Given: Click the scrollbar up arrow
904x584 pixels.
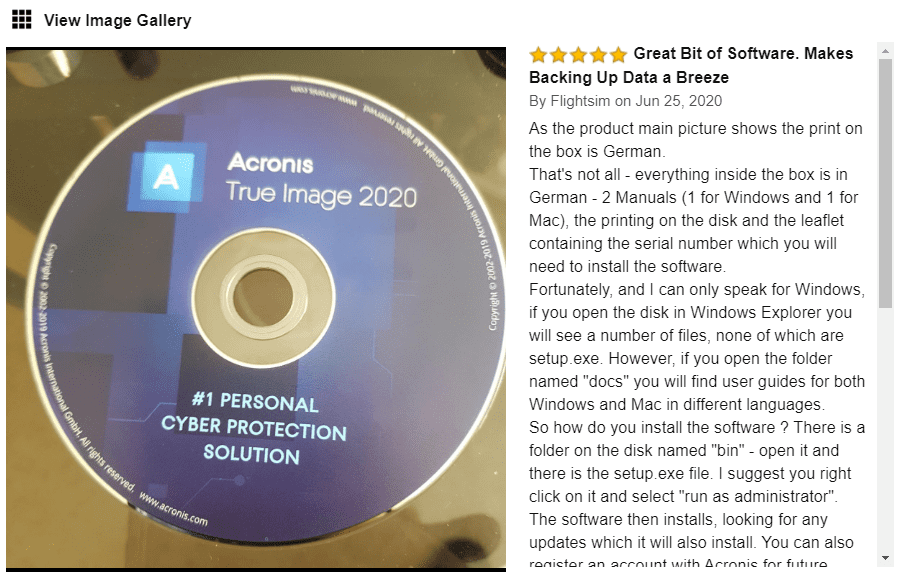Looking at the screenshot, I should click(x=885, y=51).
